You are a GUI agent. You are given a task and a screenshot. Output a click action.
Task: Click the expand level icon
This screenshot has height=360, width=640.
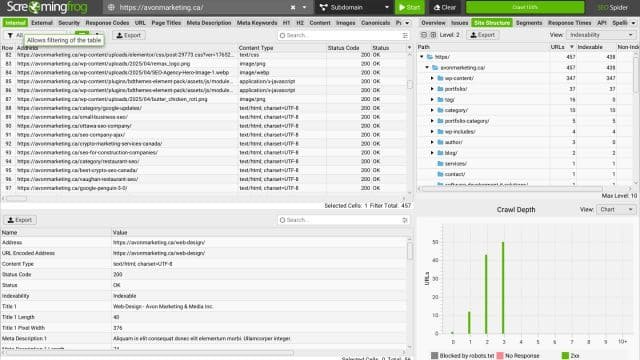pos(433,35)
